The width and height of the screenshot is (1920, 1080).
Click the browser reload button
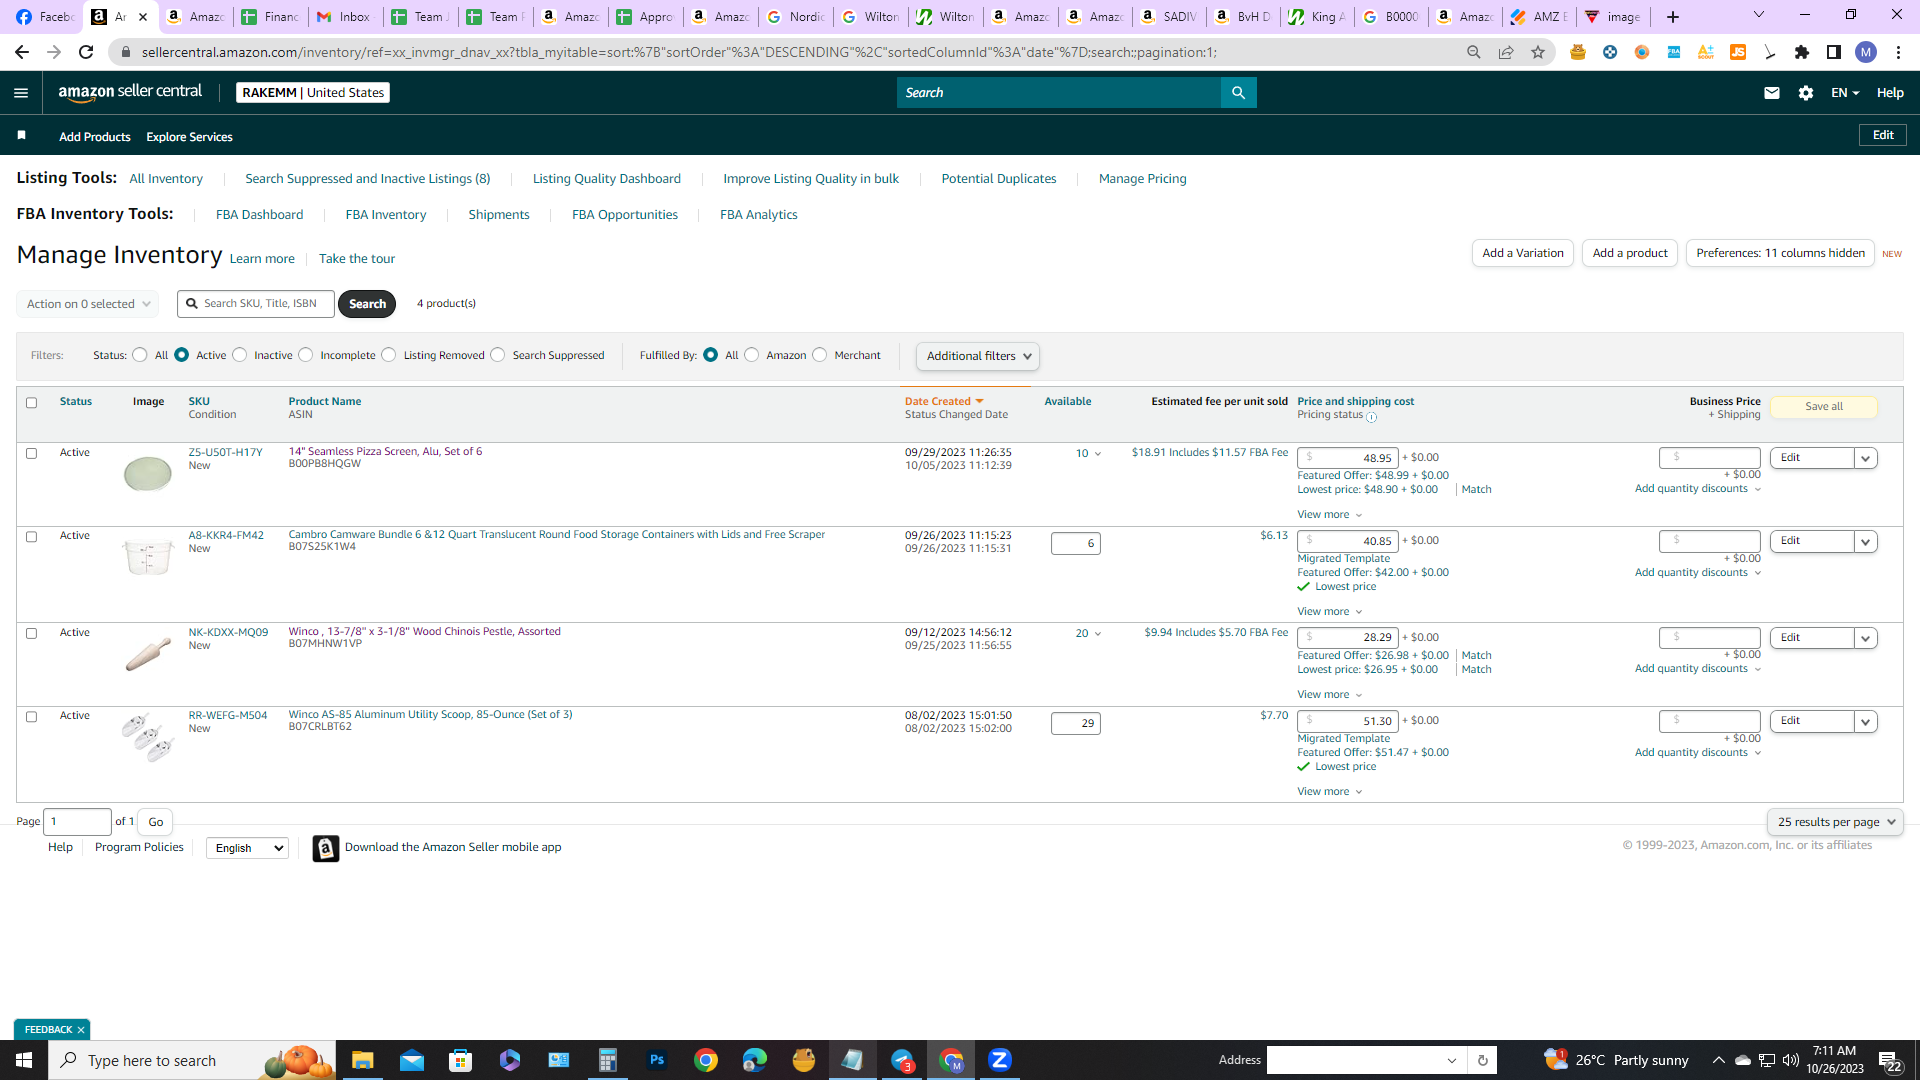[x=86, y=52]
